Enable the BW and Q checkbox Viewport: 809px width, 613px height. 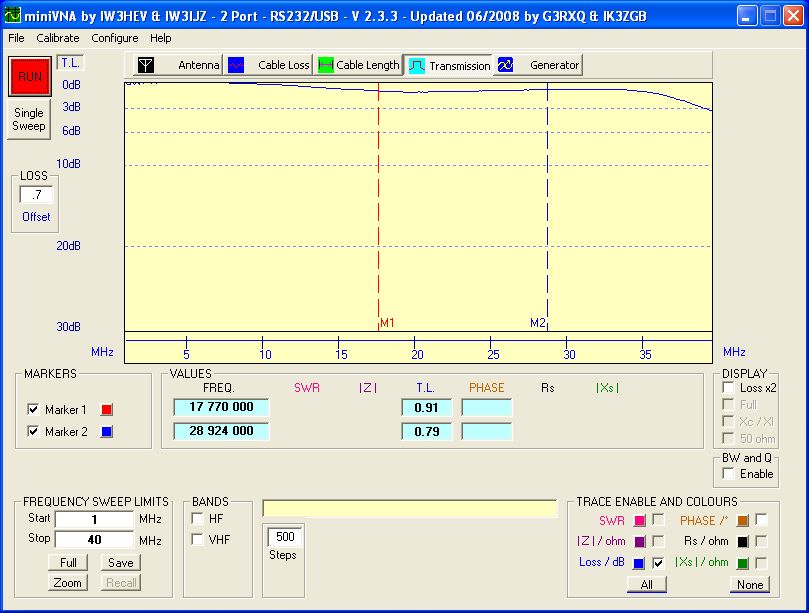pyautogui.click(x=728, y=474)
